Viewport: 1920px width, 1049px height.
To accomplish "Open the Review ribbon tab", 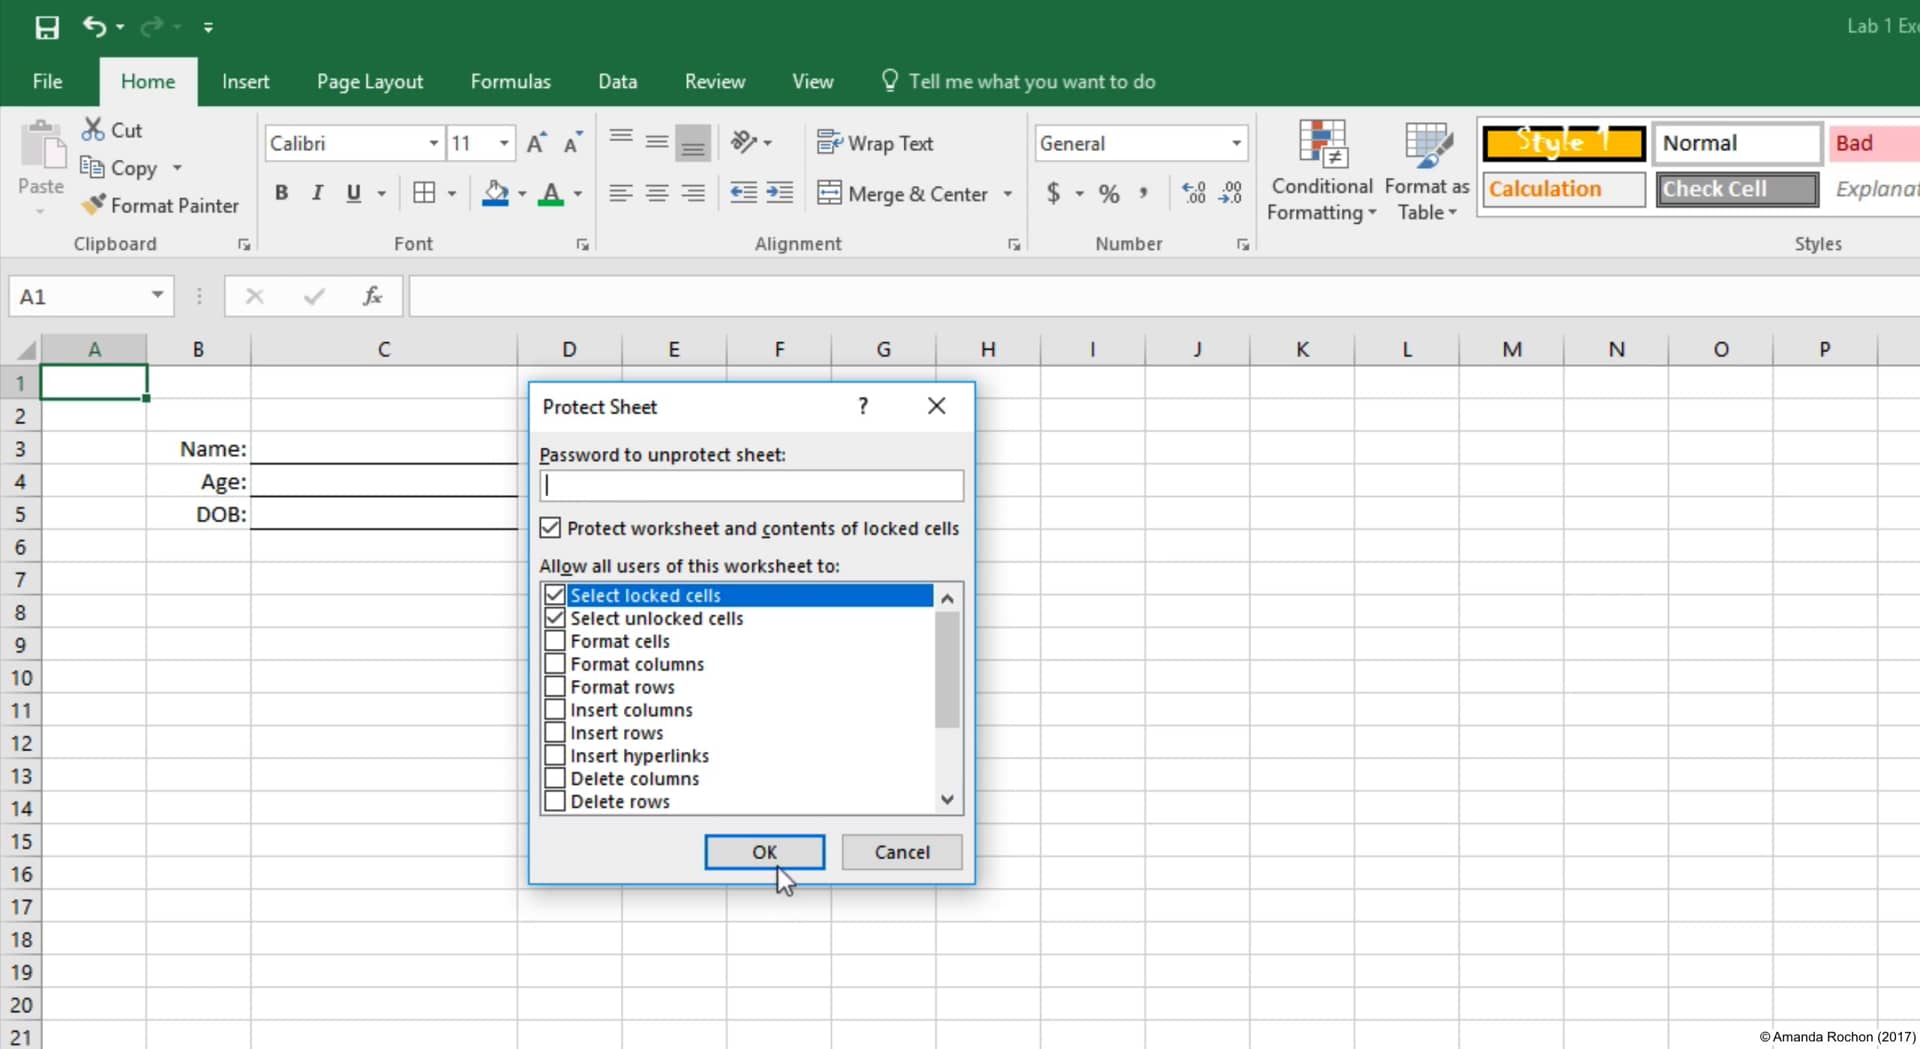I will click(x=714, y=81).
